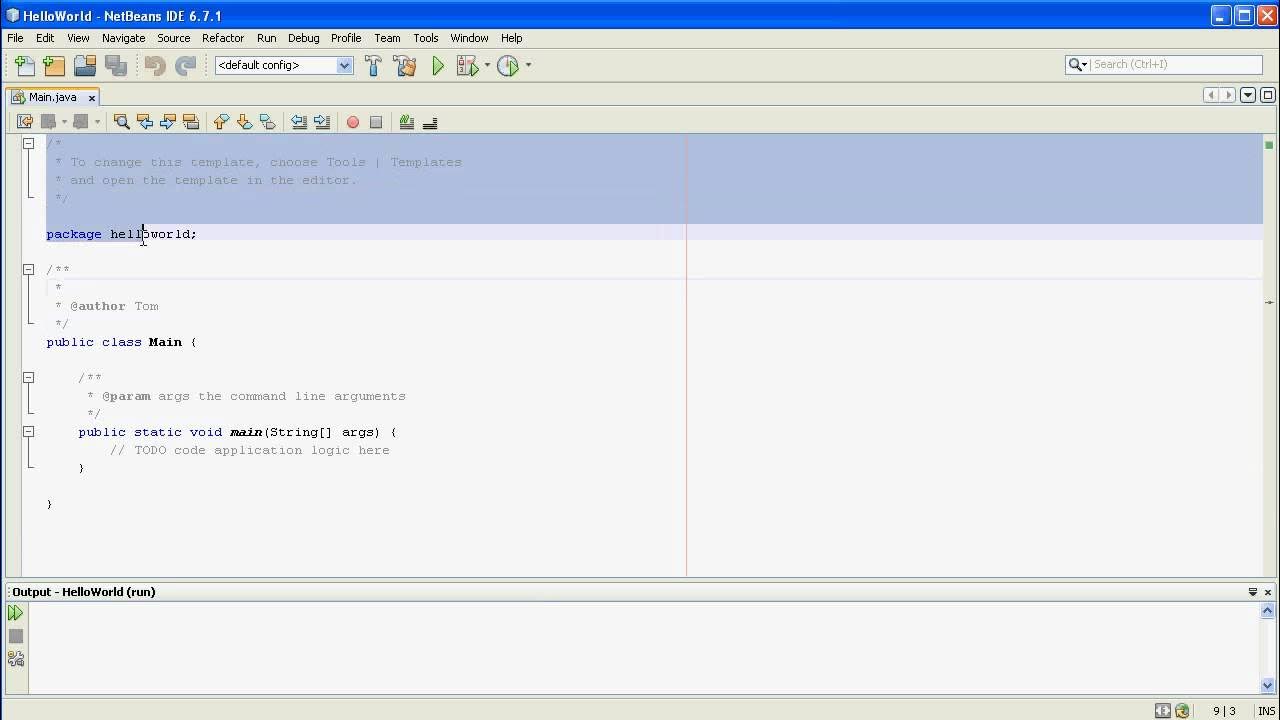Open the Refactor menu
This screenshot has width=1280, height=720.
(x=223, y=38)
